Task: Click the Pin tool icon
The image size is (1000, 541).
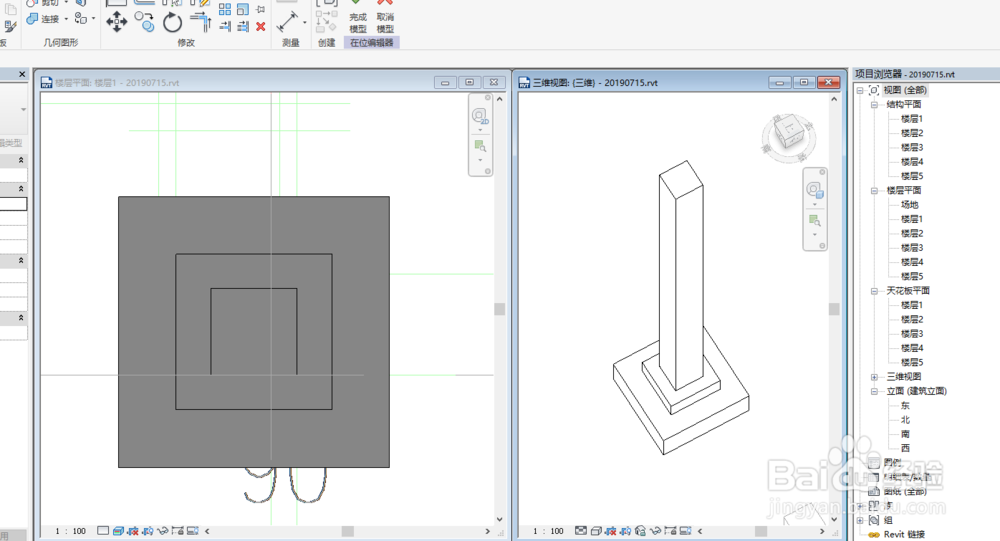Action: click(x=260, y=9)
